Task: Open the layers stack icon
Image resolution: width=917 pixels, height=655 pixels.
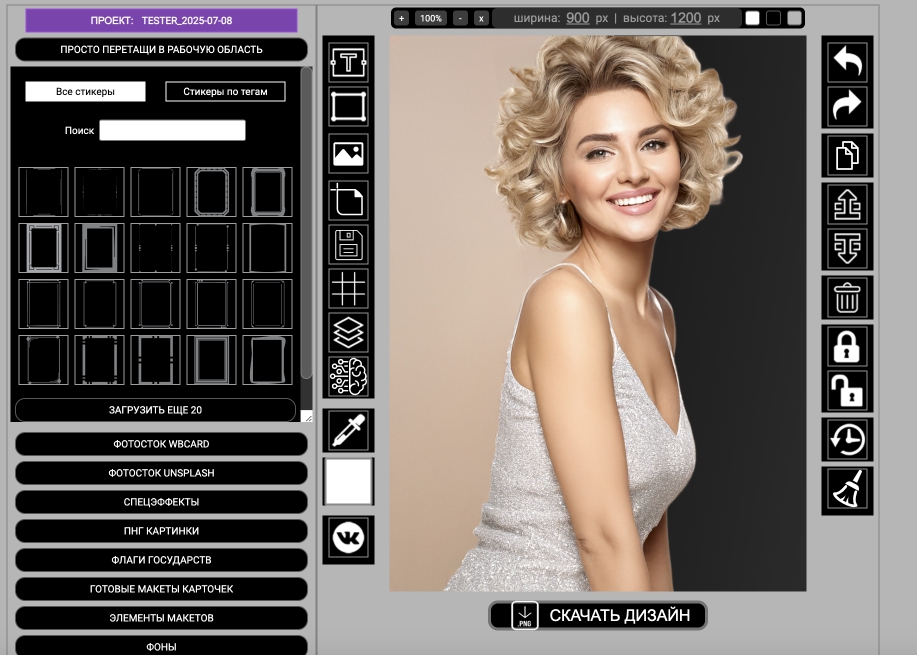Action: [349, 332]
